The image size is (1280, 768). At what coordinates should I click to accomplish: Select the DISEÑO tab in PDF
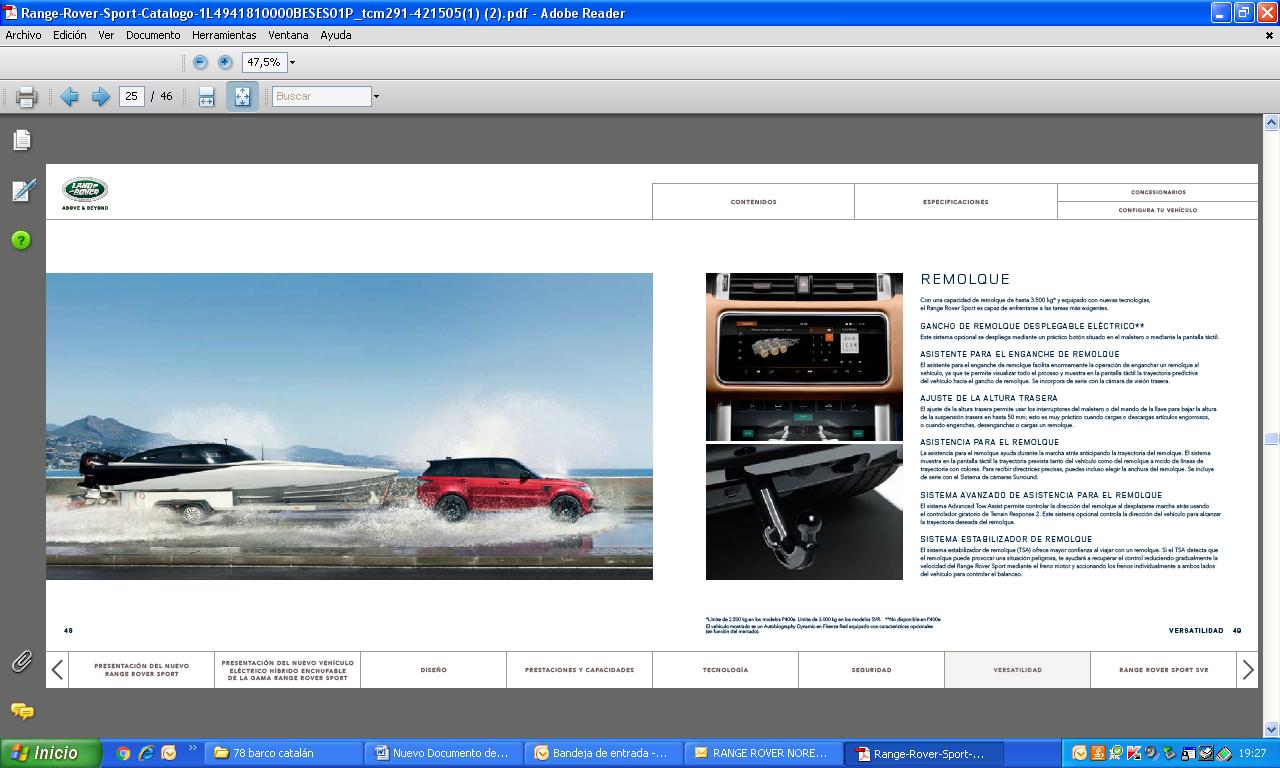click(x=434, y=670)
